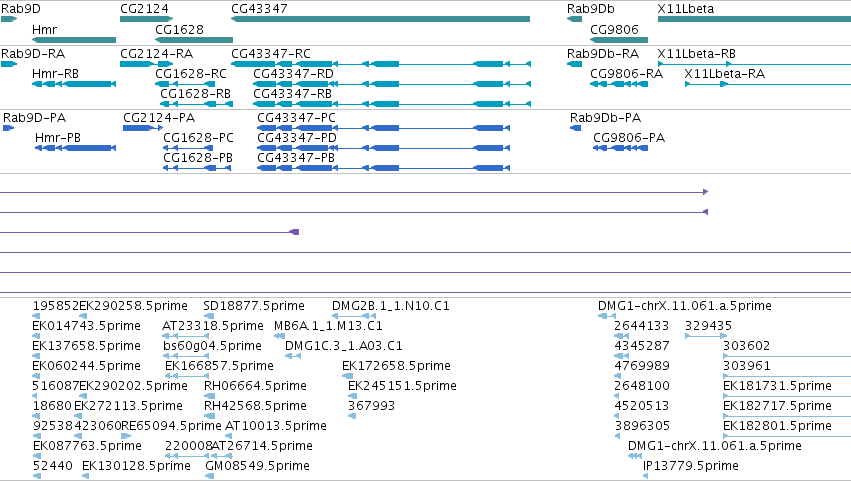The width and height of the screenshot is (851, 481).
Task: Open the 367993 feature label
Action: pyautogui.click(x=371, y=406)
